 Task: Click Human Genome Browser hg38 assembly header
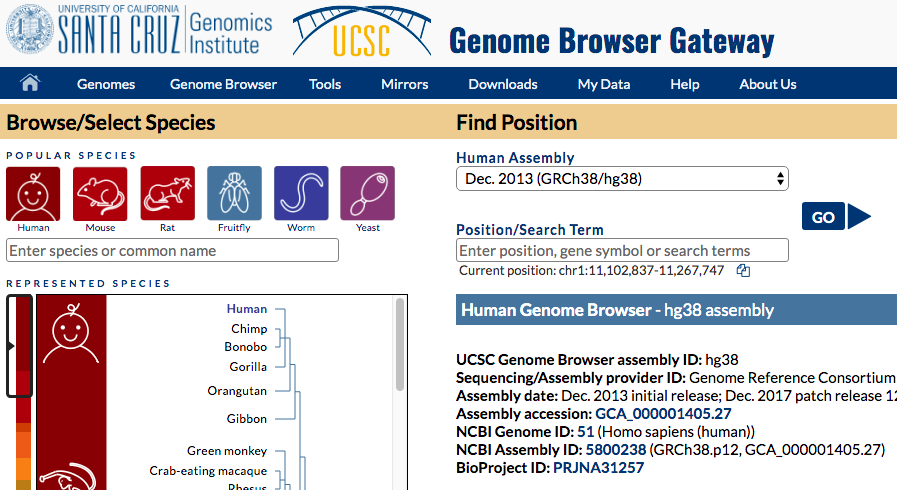point(676,310)
